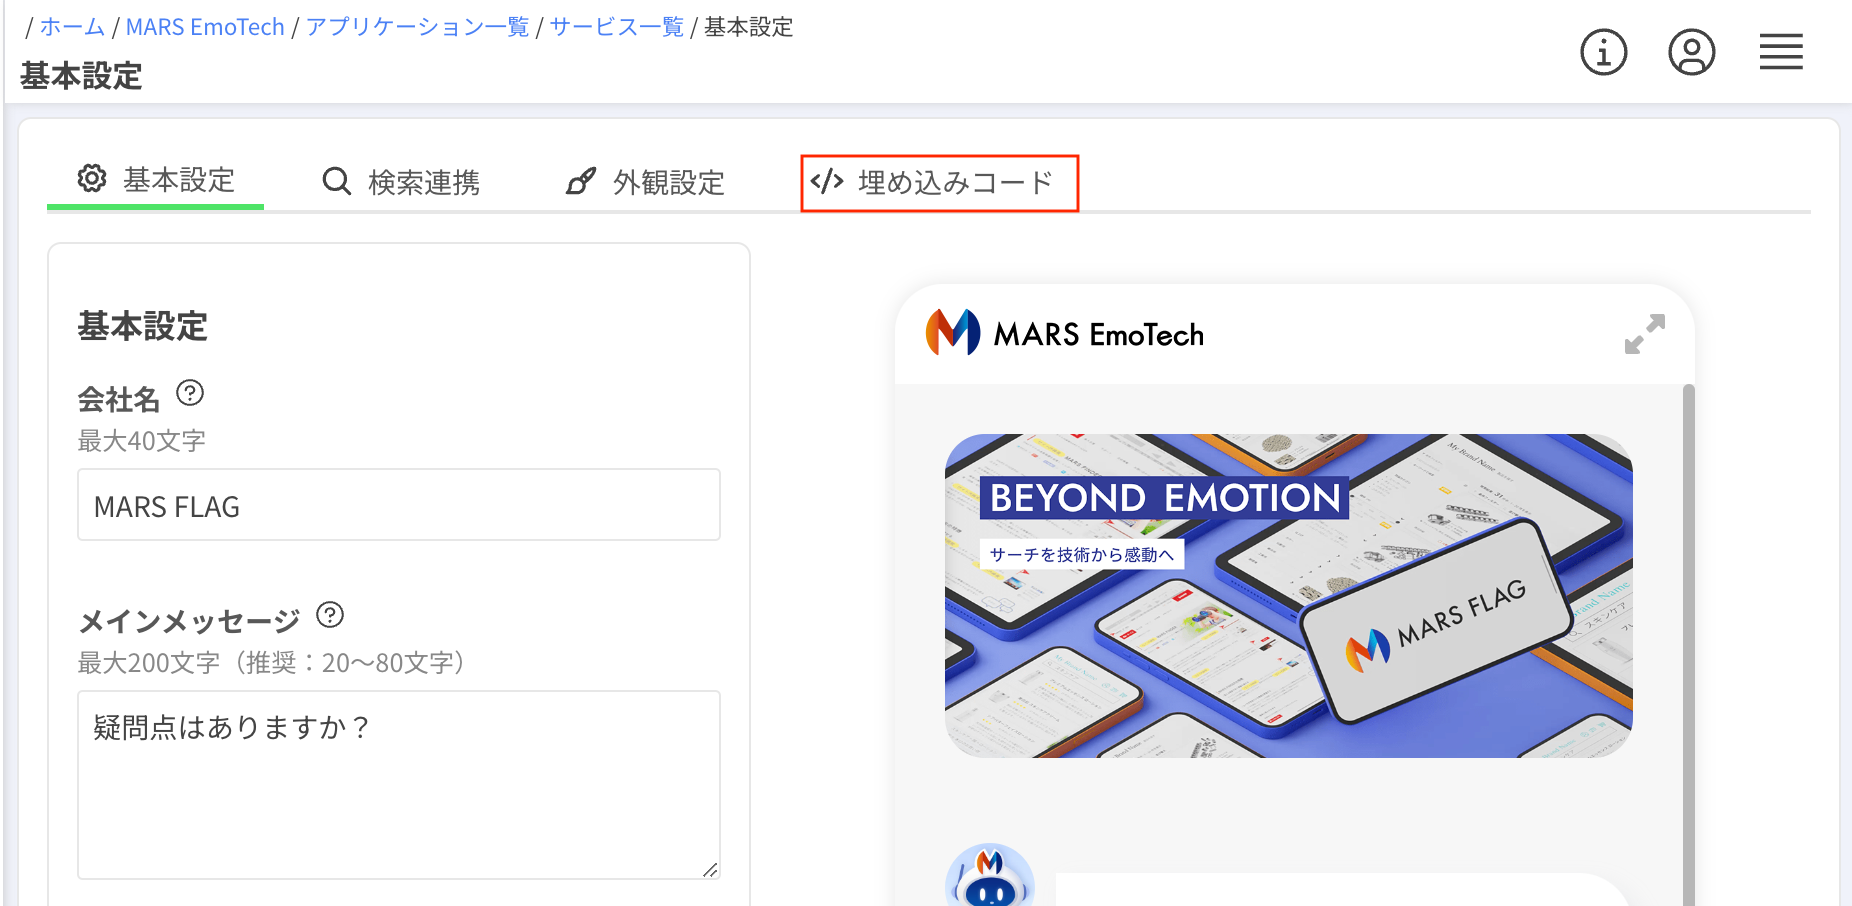Expand the chat preview widget
This screenshot has width=1852, height=906.
tap(1645, 334)
